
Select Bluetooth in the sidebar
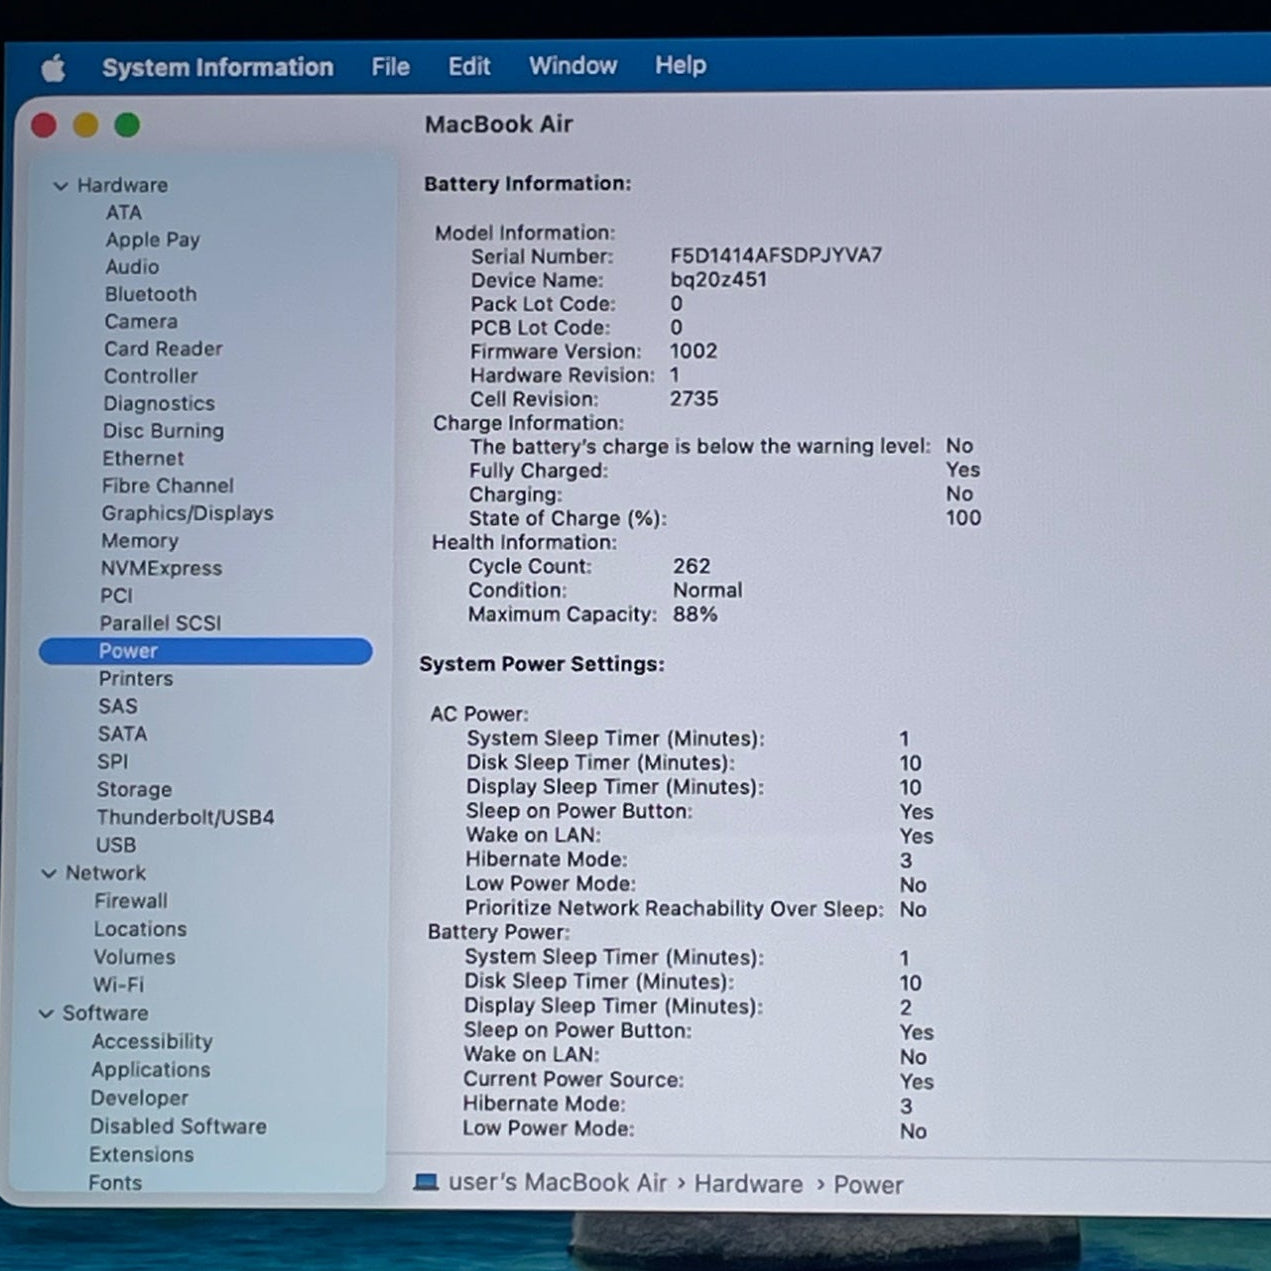[x=151, y=294]
